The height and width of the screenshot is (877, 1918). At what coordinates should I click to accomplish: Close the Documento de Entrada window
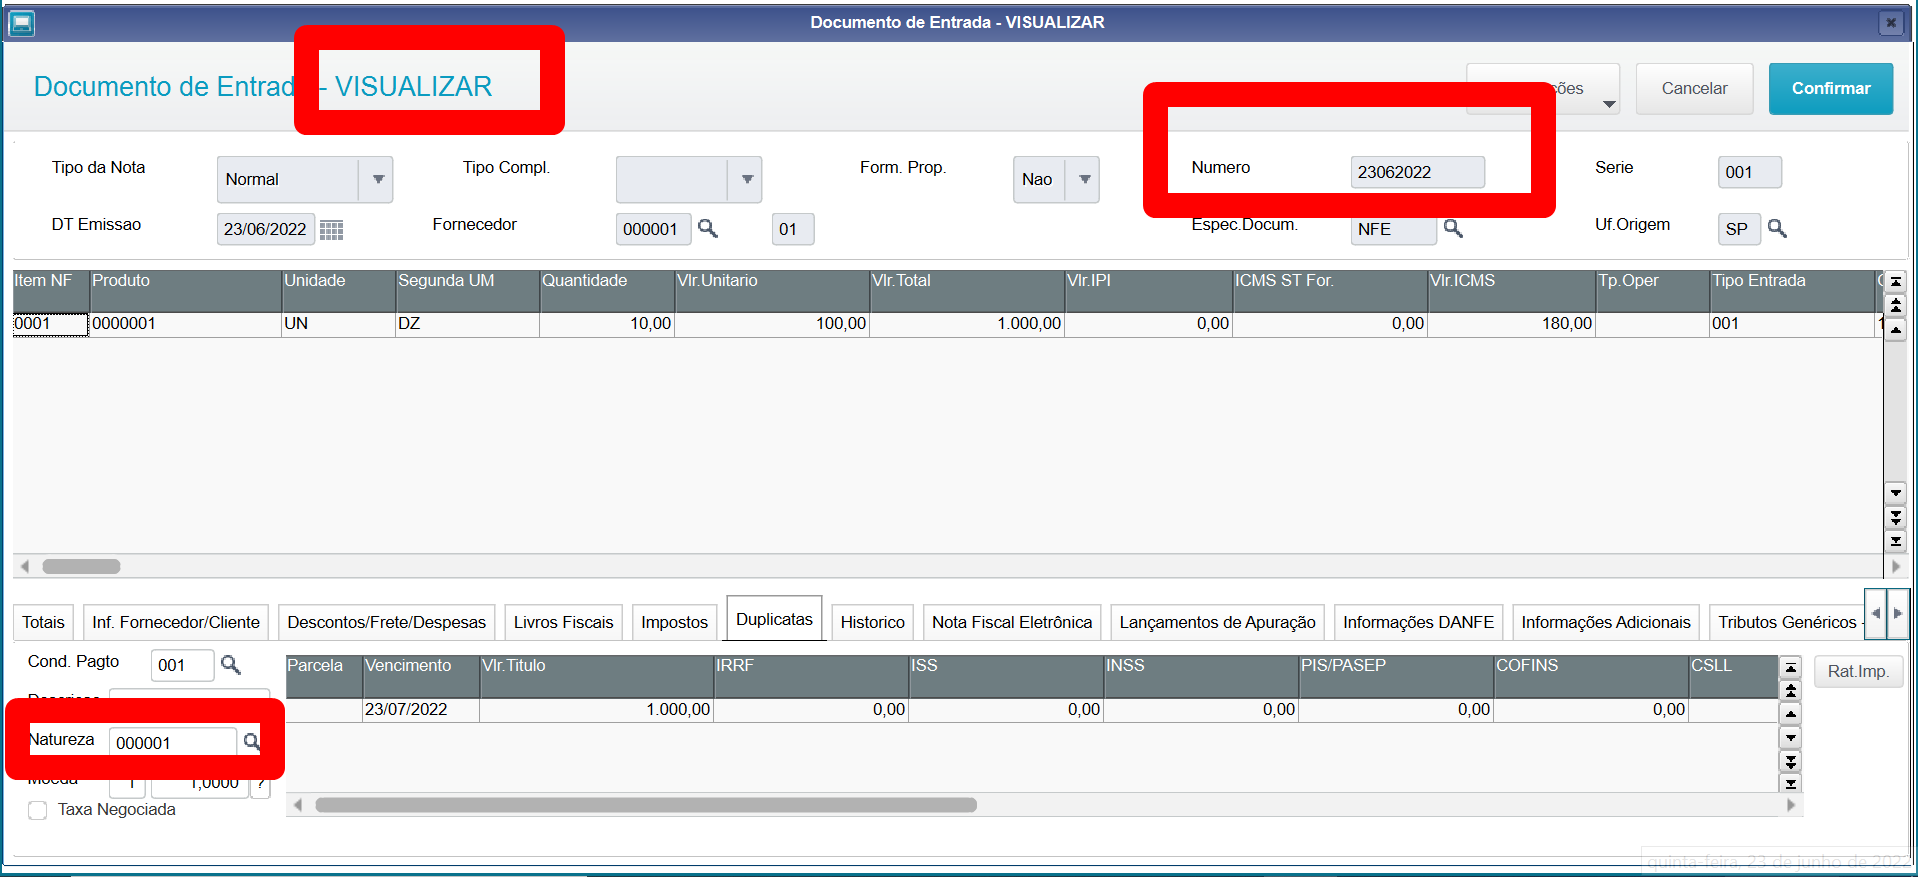1890,22
